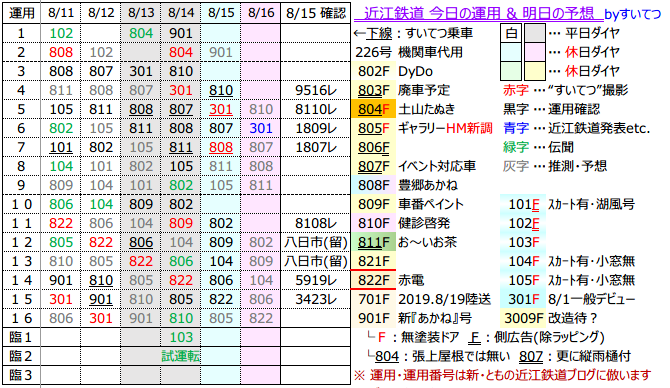The image size is (670, 388).
Task: Select the 土山たぬき legend description
Action: pos(426,109)
